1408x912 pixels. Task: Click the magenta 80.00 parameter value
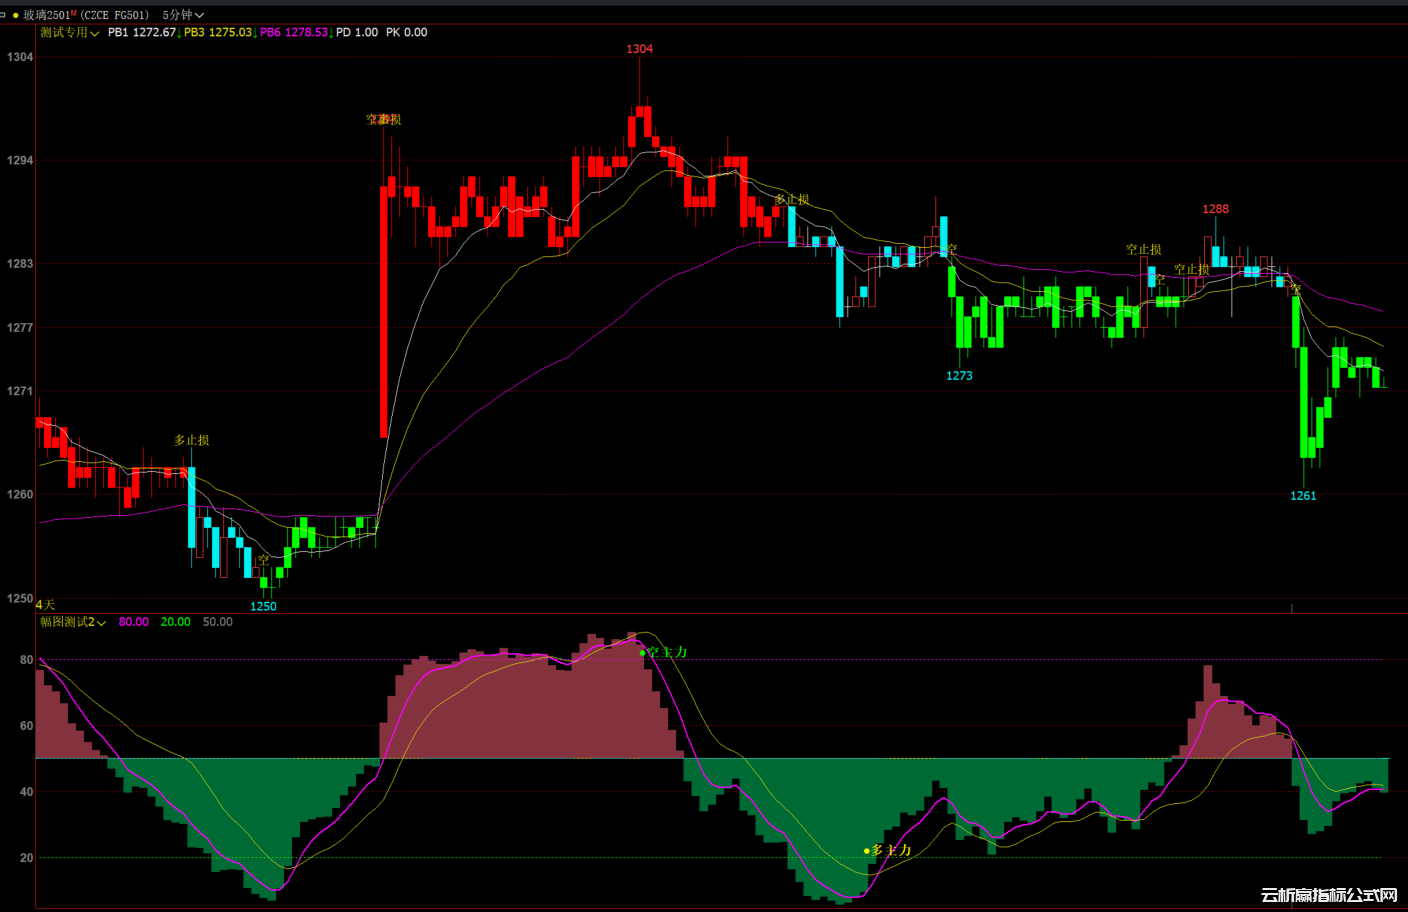[x=134, y=622]
